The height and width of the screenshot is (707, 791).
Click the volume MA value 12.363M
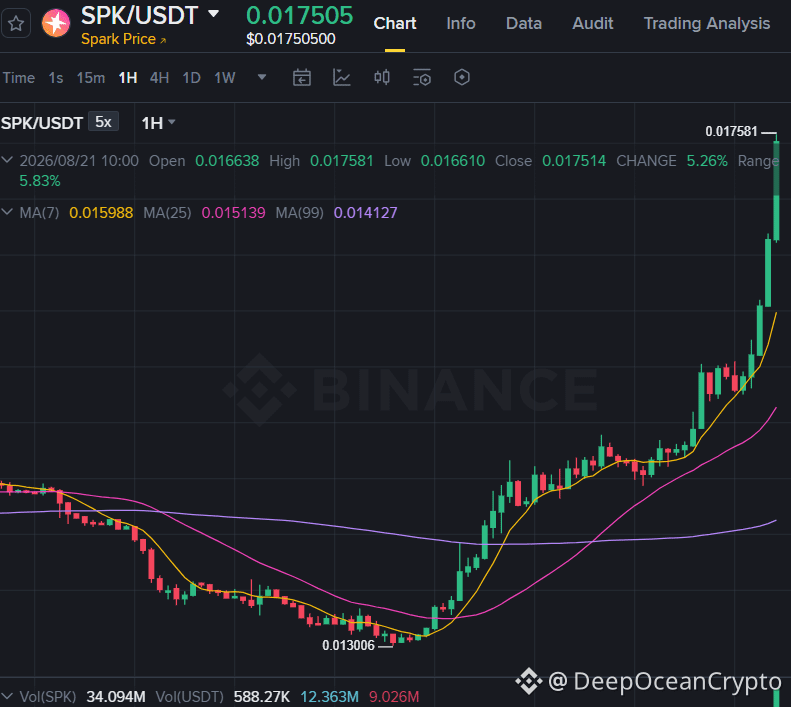(x=329, y=696)
